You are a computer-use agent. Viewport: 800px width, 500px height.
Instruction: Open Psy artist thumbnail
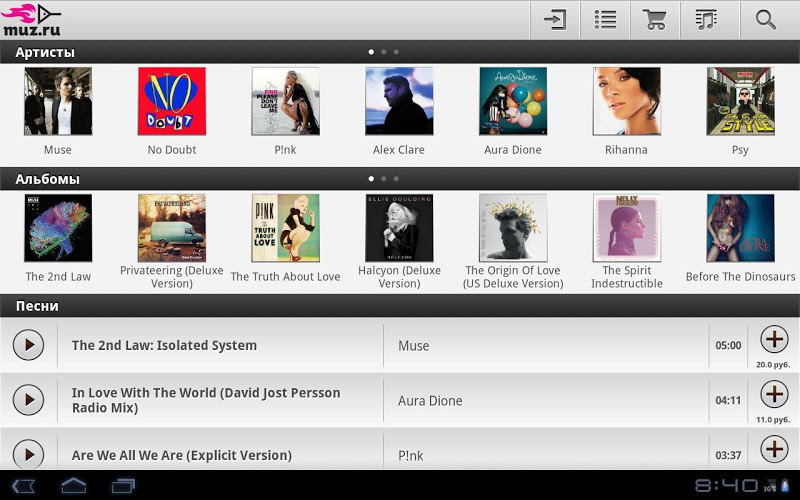click(741, 101)
